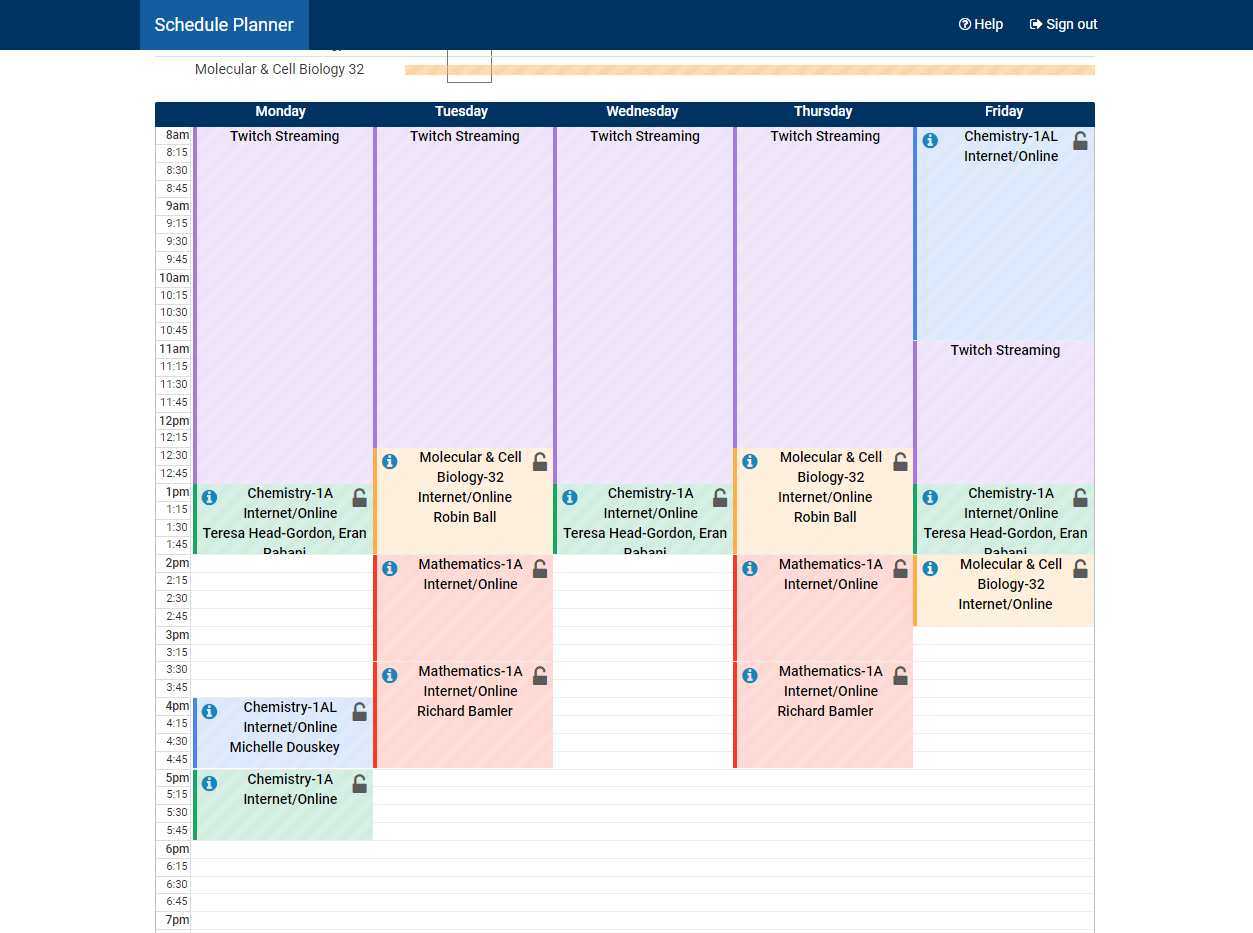Screen dimensions: 1253x933
Task: Click info icon on Tuesday's 2pm Mathematics-1A
Action: point(389,568)
